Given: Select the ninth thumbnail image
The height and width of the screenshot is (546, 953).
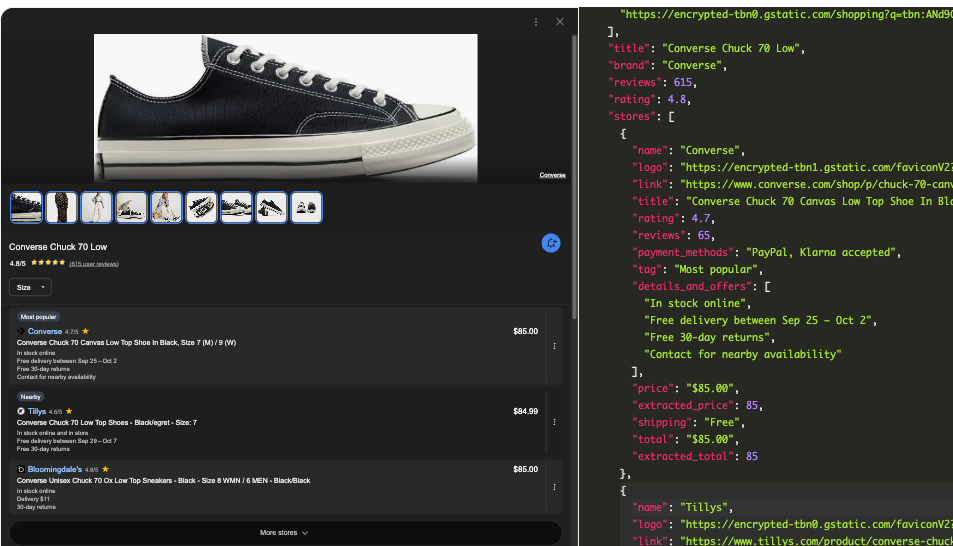Looking at the screenshot, I should pos(306,207).
